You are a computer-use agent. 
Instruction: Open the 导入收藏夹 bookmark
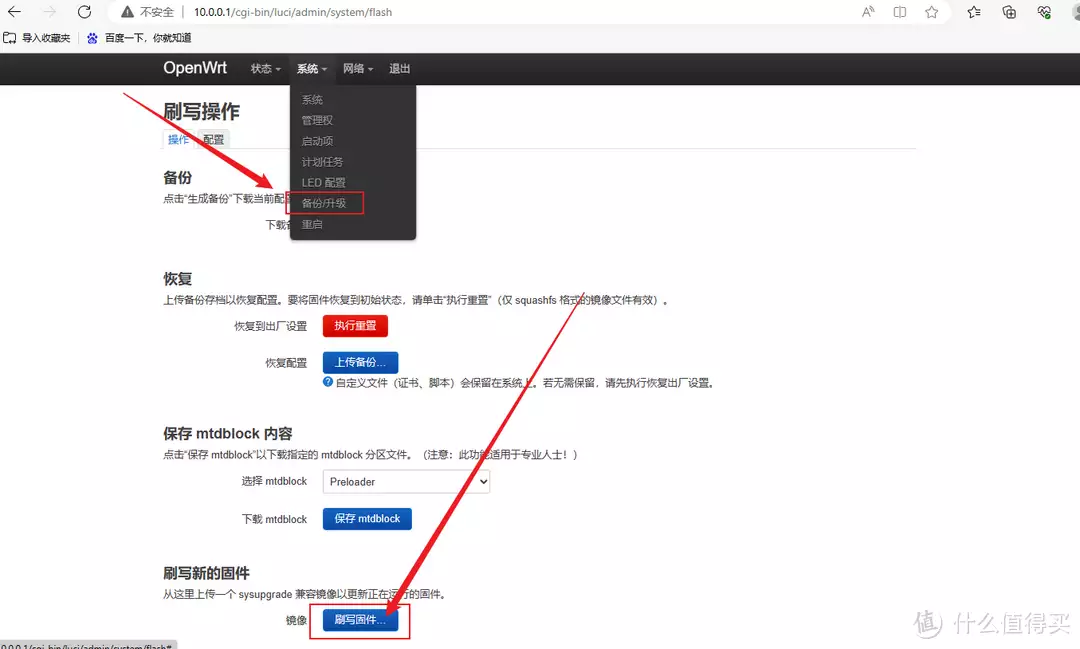[x=37, y=38]
